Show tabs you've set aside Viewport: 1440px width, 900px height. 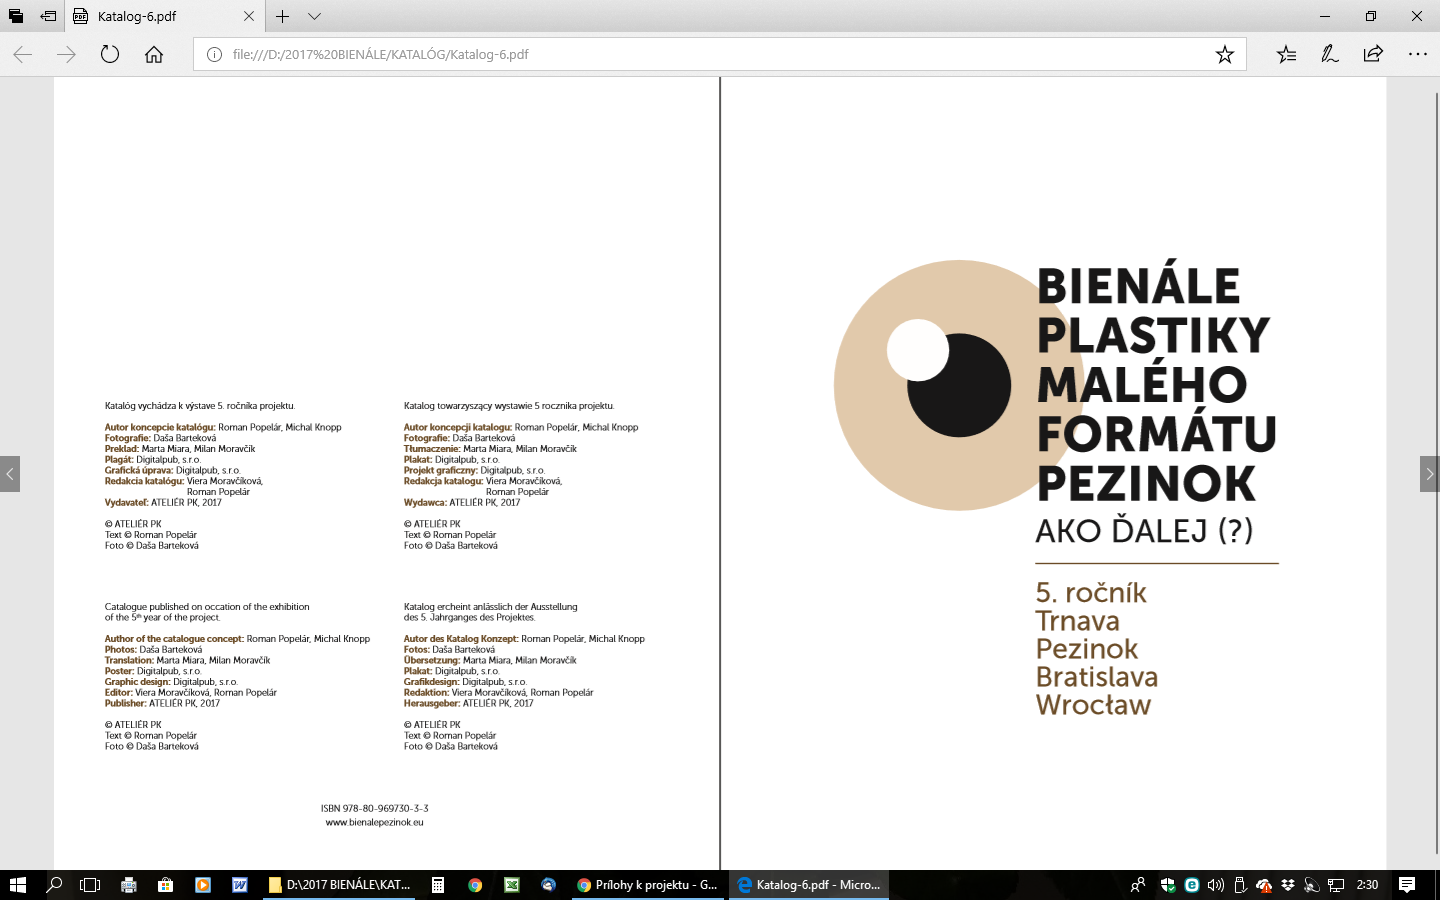coord(16,16)
